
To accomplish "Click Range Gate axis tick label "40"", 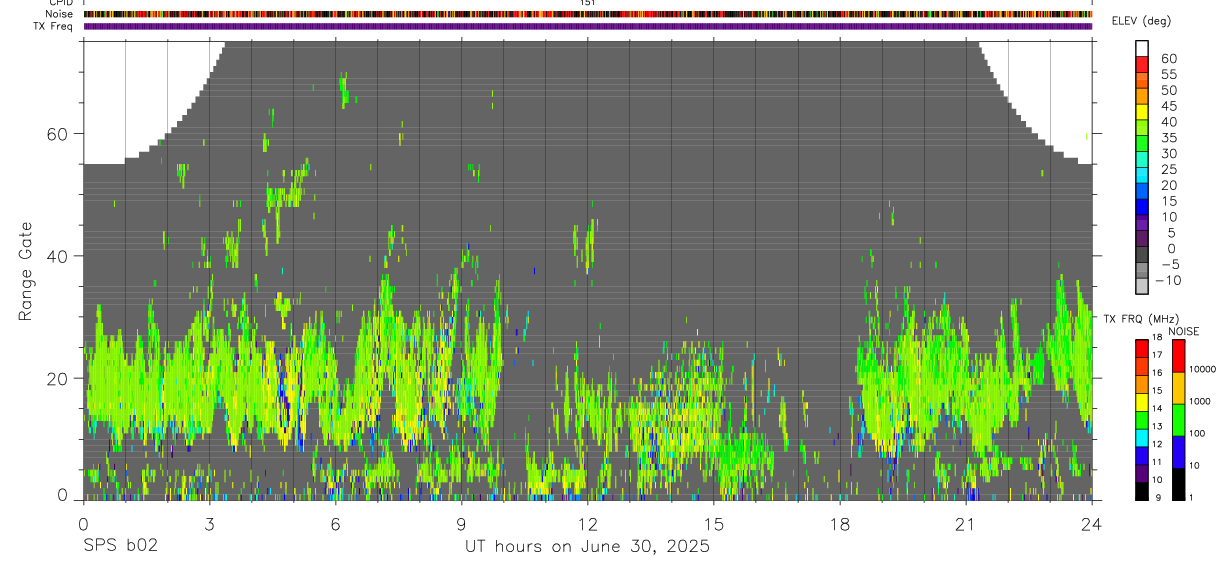I will pyautogui.click(x=59, y=256).
